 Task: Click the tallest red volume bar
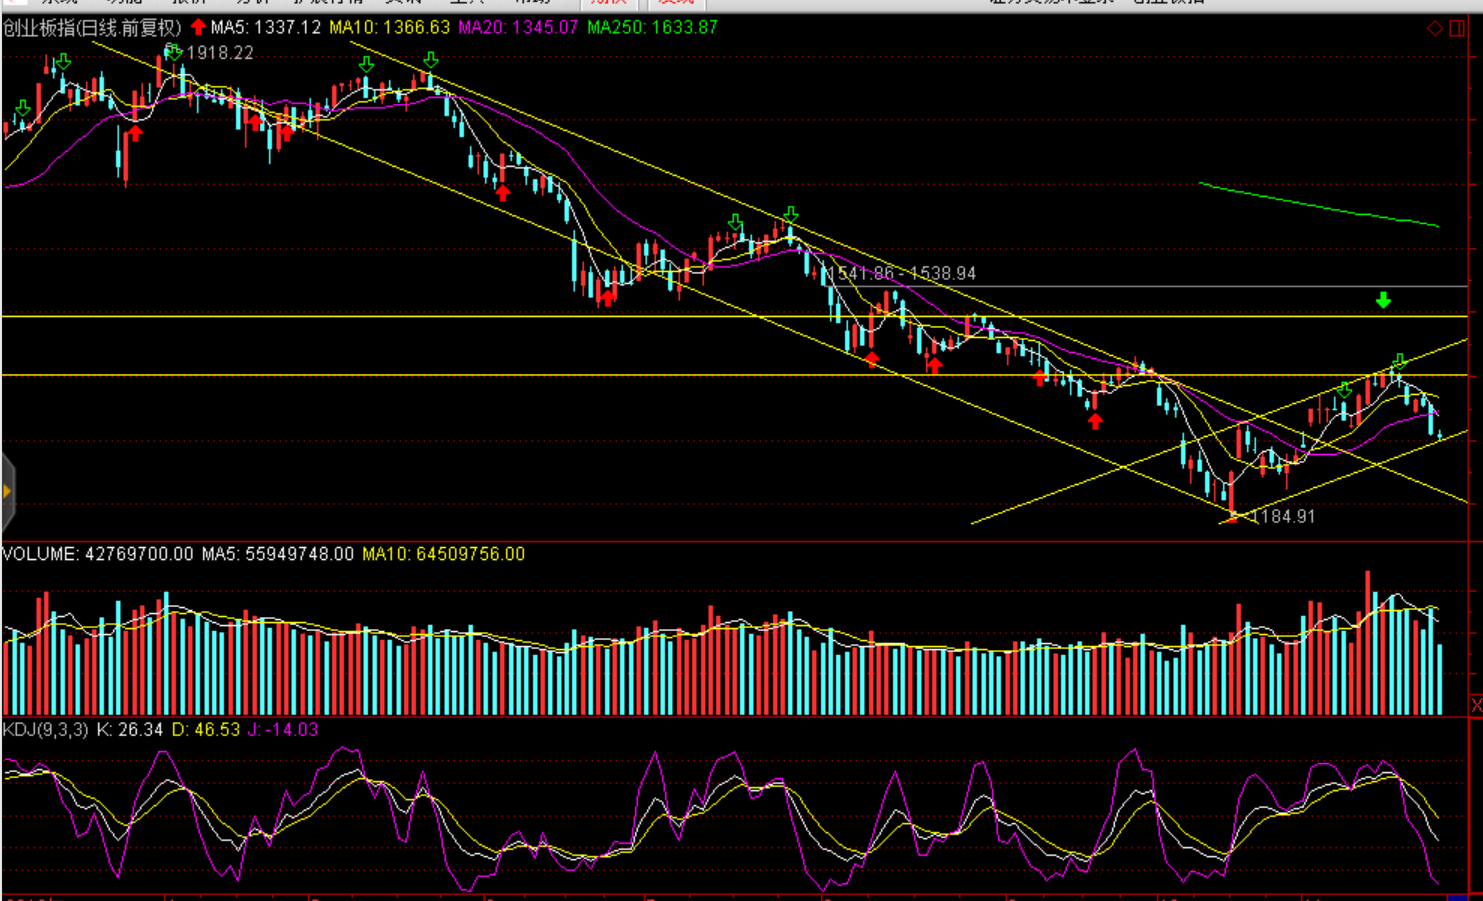click(1368, 642)
